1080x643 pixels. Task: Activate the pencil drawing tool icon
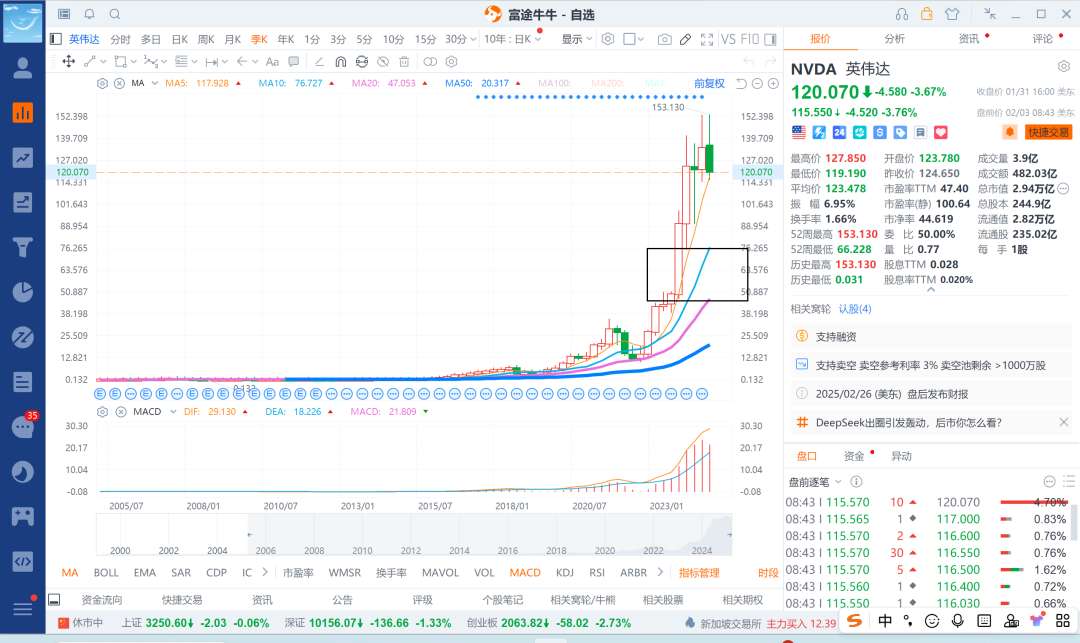pos(685,39)
